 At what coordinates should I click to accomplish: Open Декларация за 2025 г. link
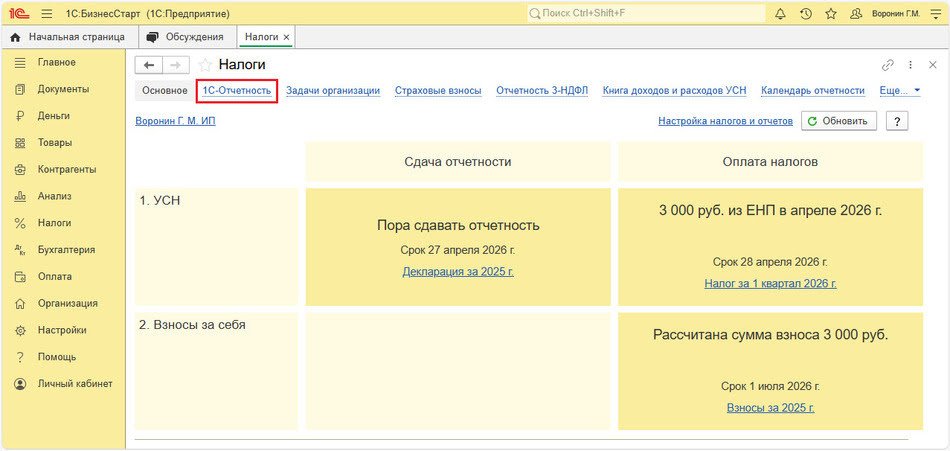[458, 272]
